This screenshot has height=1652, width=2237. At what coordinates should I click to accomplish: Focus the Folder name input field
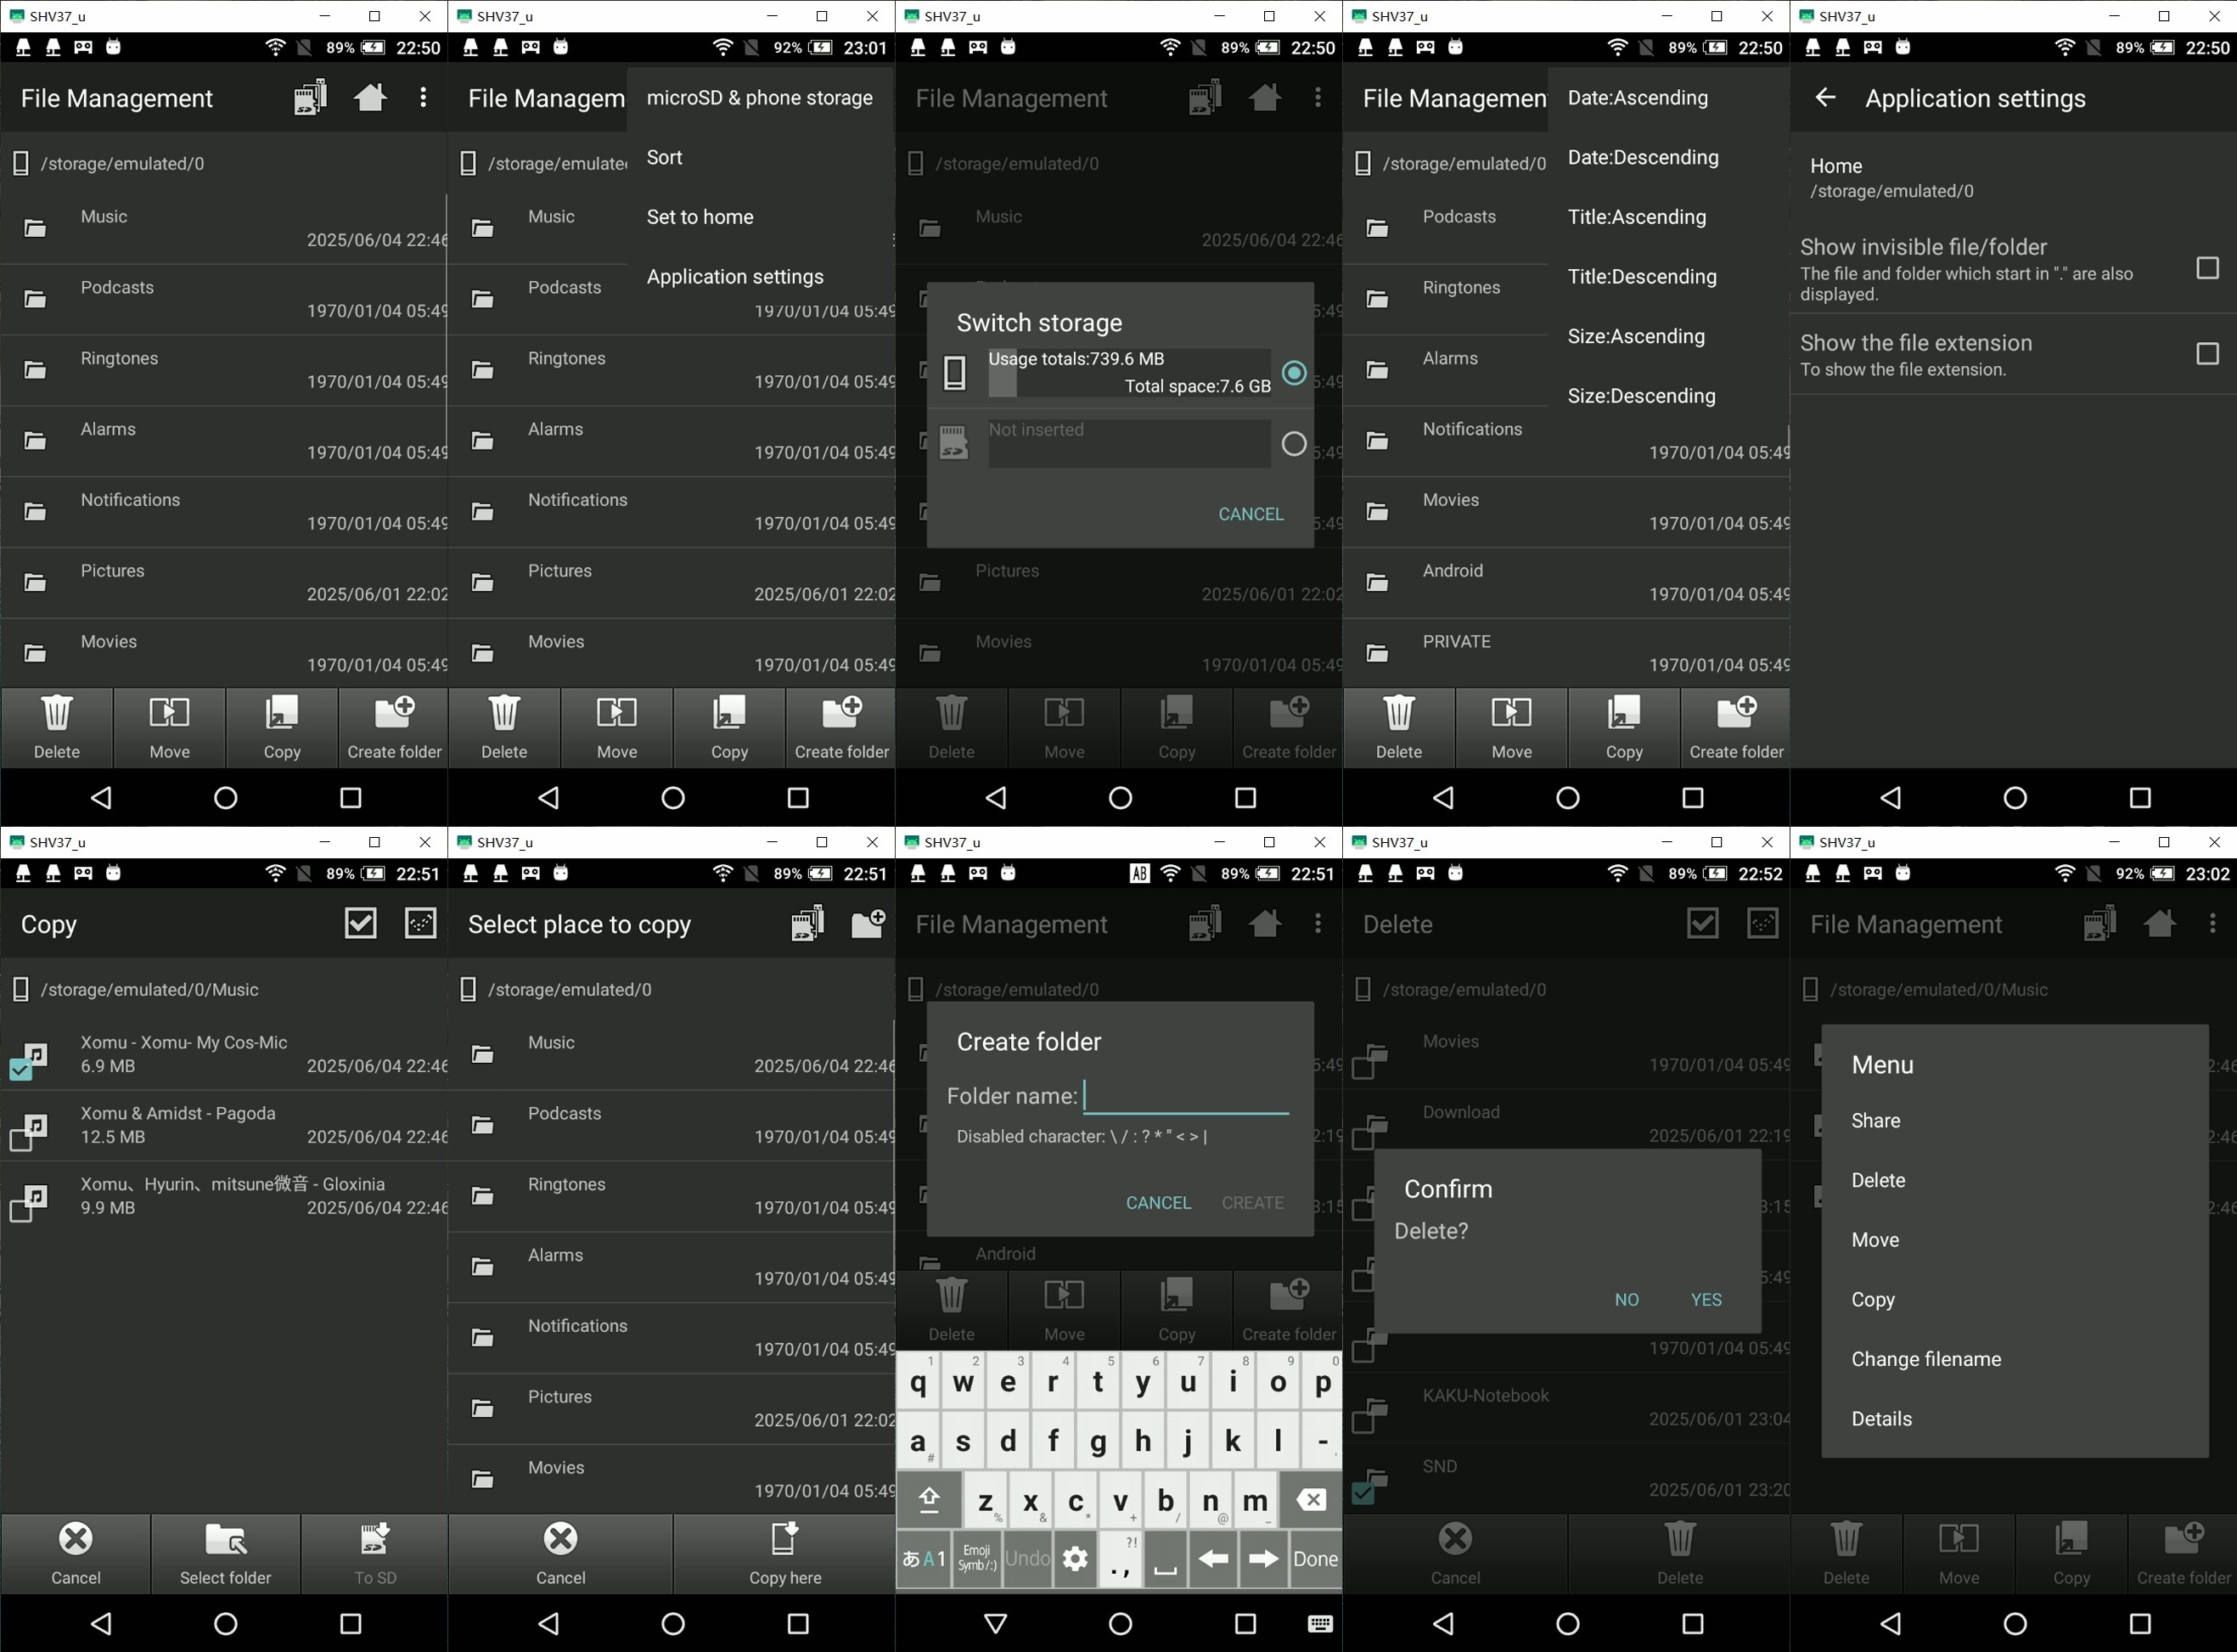pyautogui.click(x=1186, y=1096)
